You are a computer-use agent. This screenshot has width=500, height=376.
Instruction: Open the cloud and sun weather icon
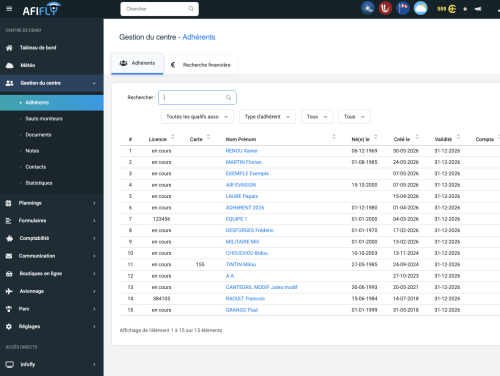coord(421,8)
